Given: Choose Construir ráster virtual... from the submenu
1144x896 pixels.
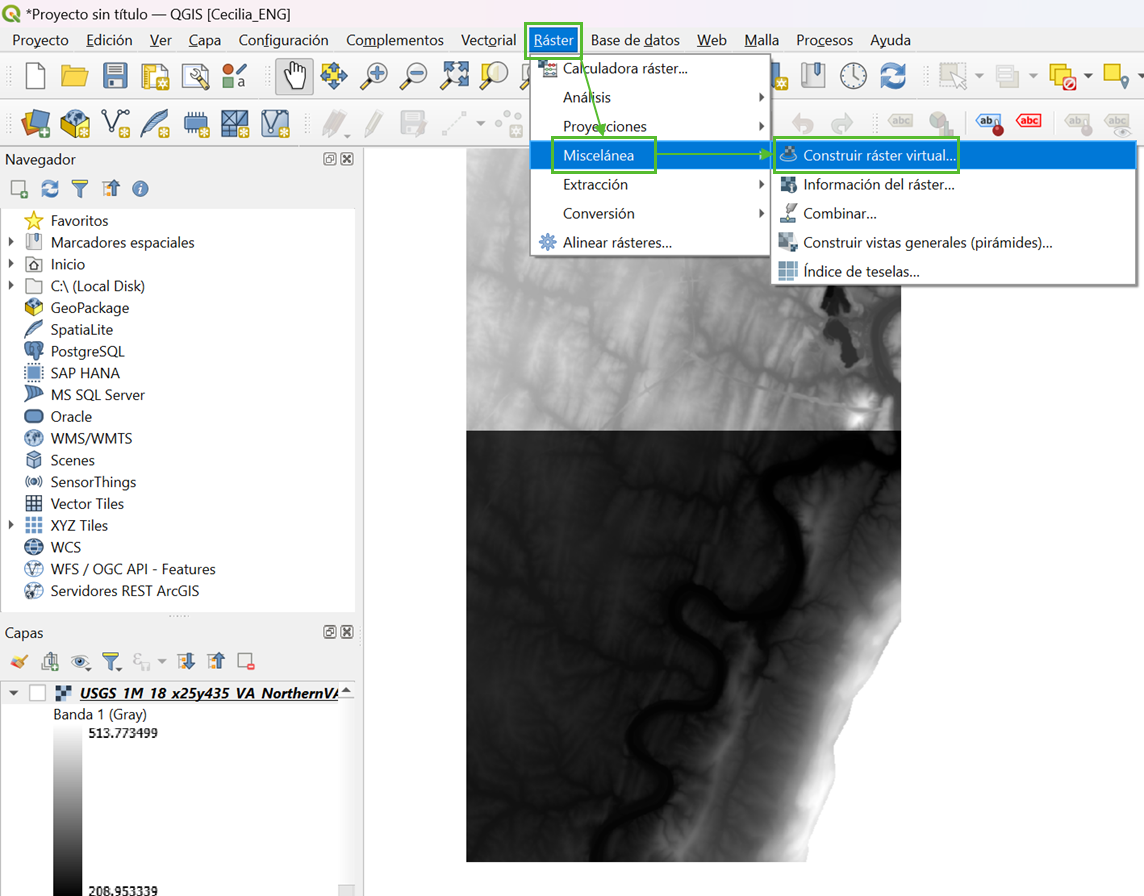Looking at the screenshot, I should [x=954, y=155].
